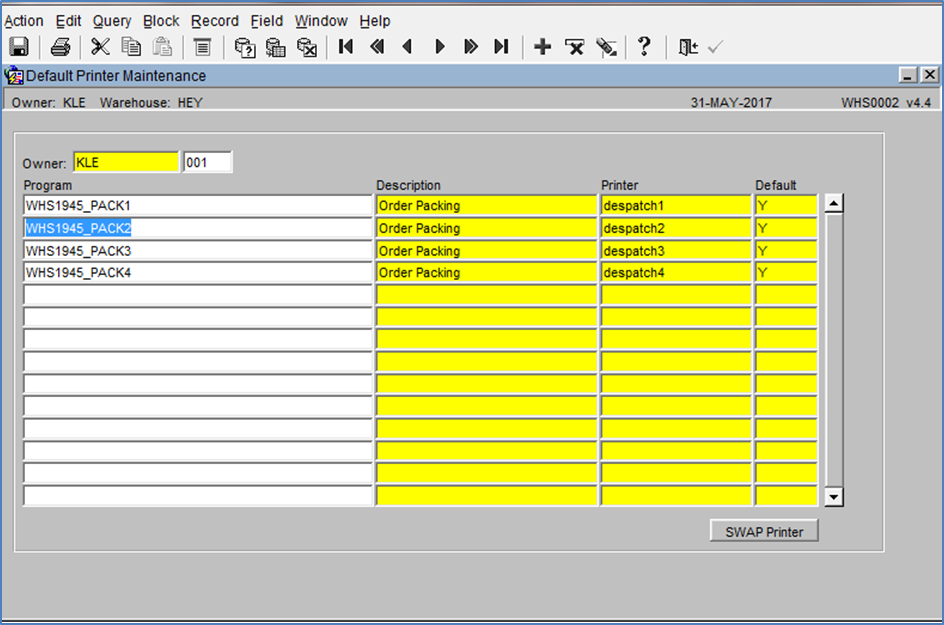Click the despatch1 printer field
Screen dimensions: 944x625
click(675, 205)
